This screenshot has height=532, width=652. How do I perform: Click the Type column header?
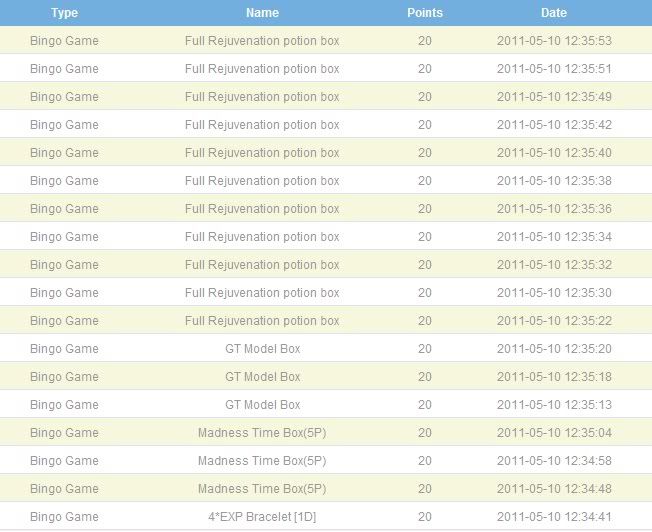[64, 12]
